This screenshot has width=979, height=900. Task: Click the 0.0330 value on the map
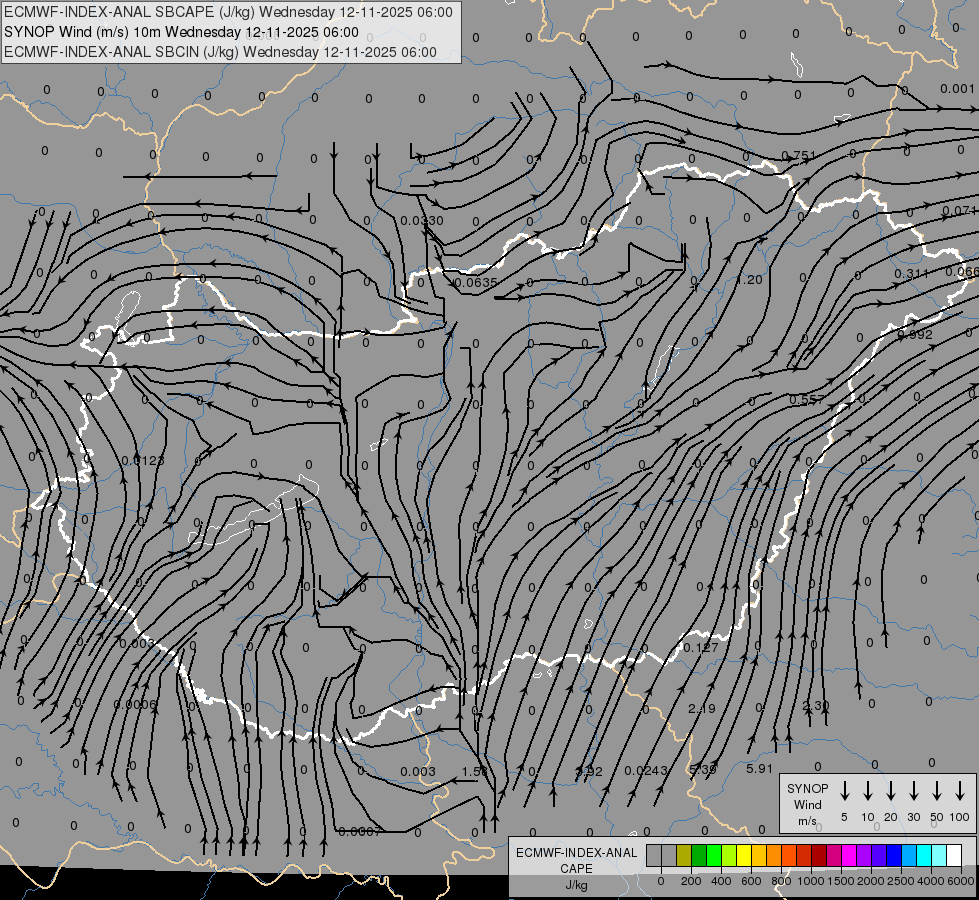(422, 220)
